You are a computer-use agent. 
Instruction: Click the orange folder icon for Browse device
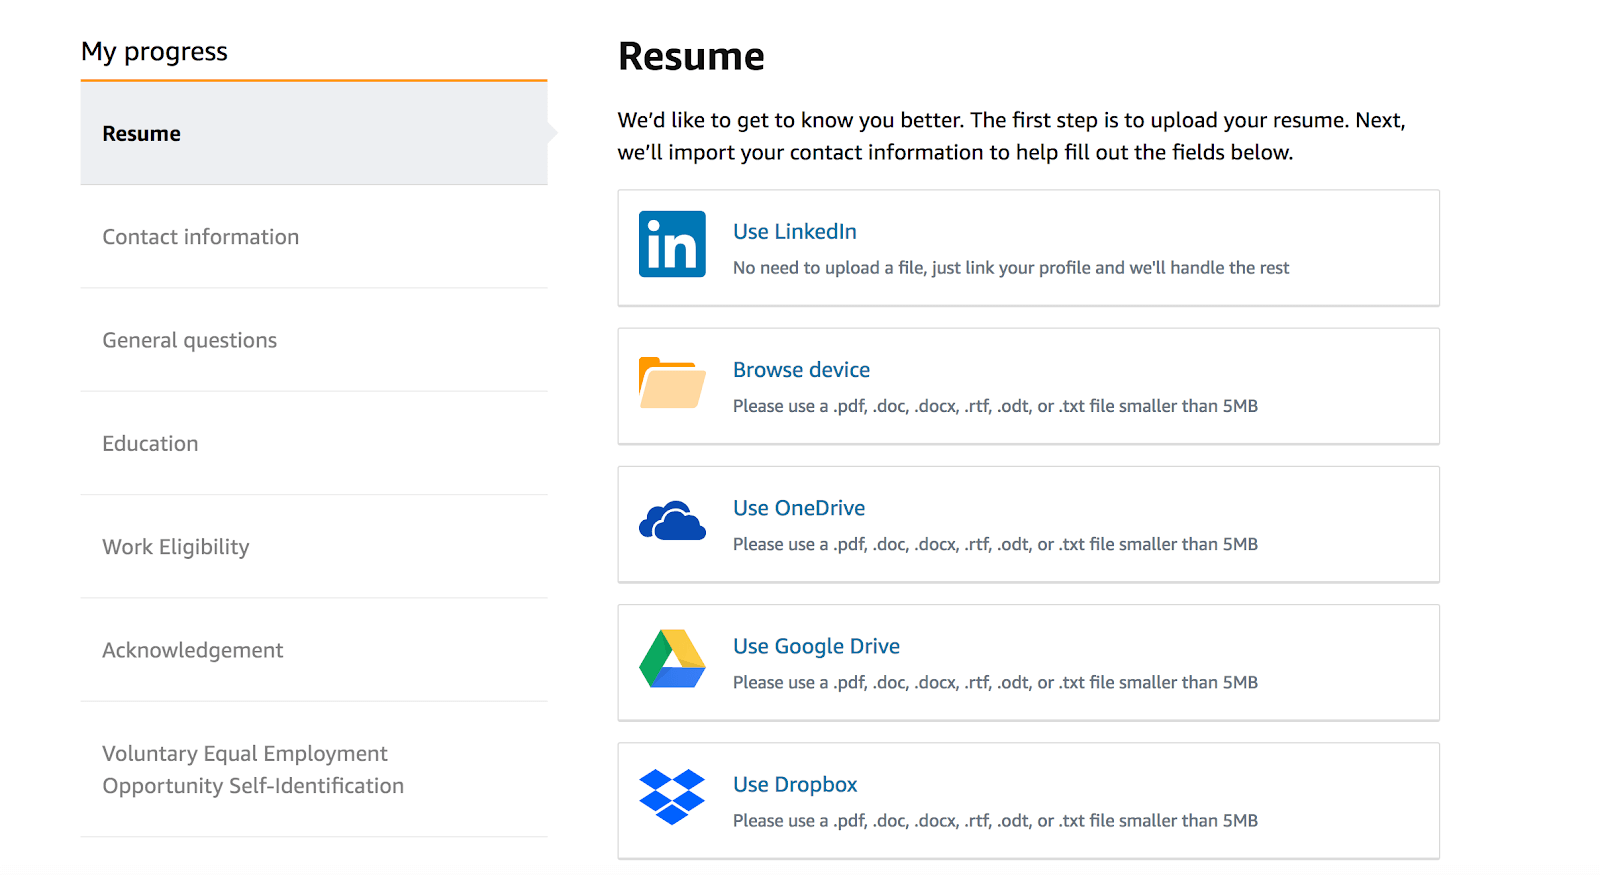click(672, 383)
